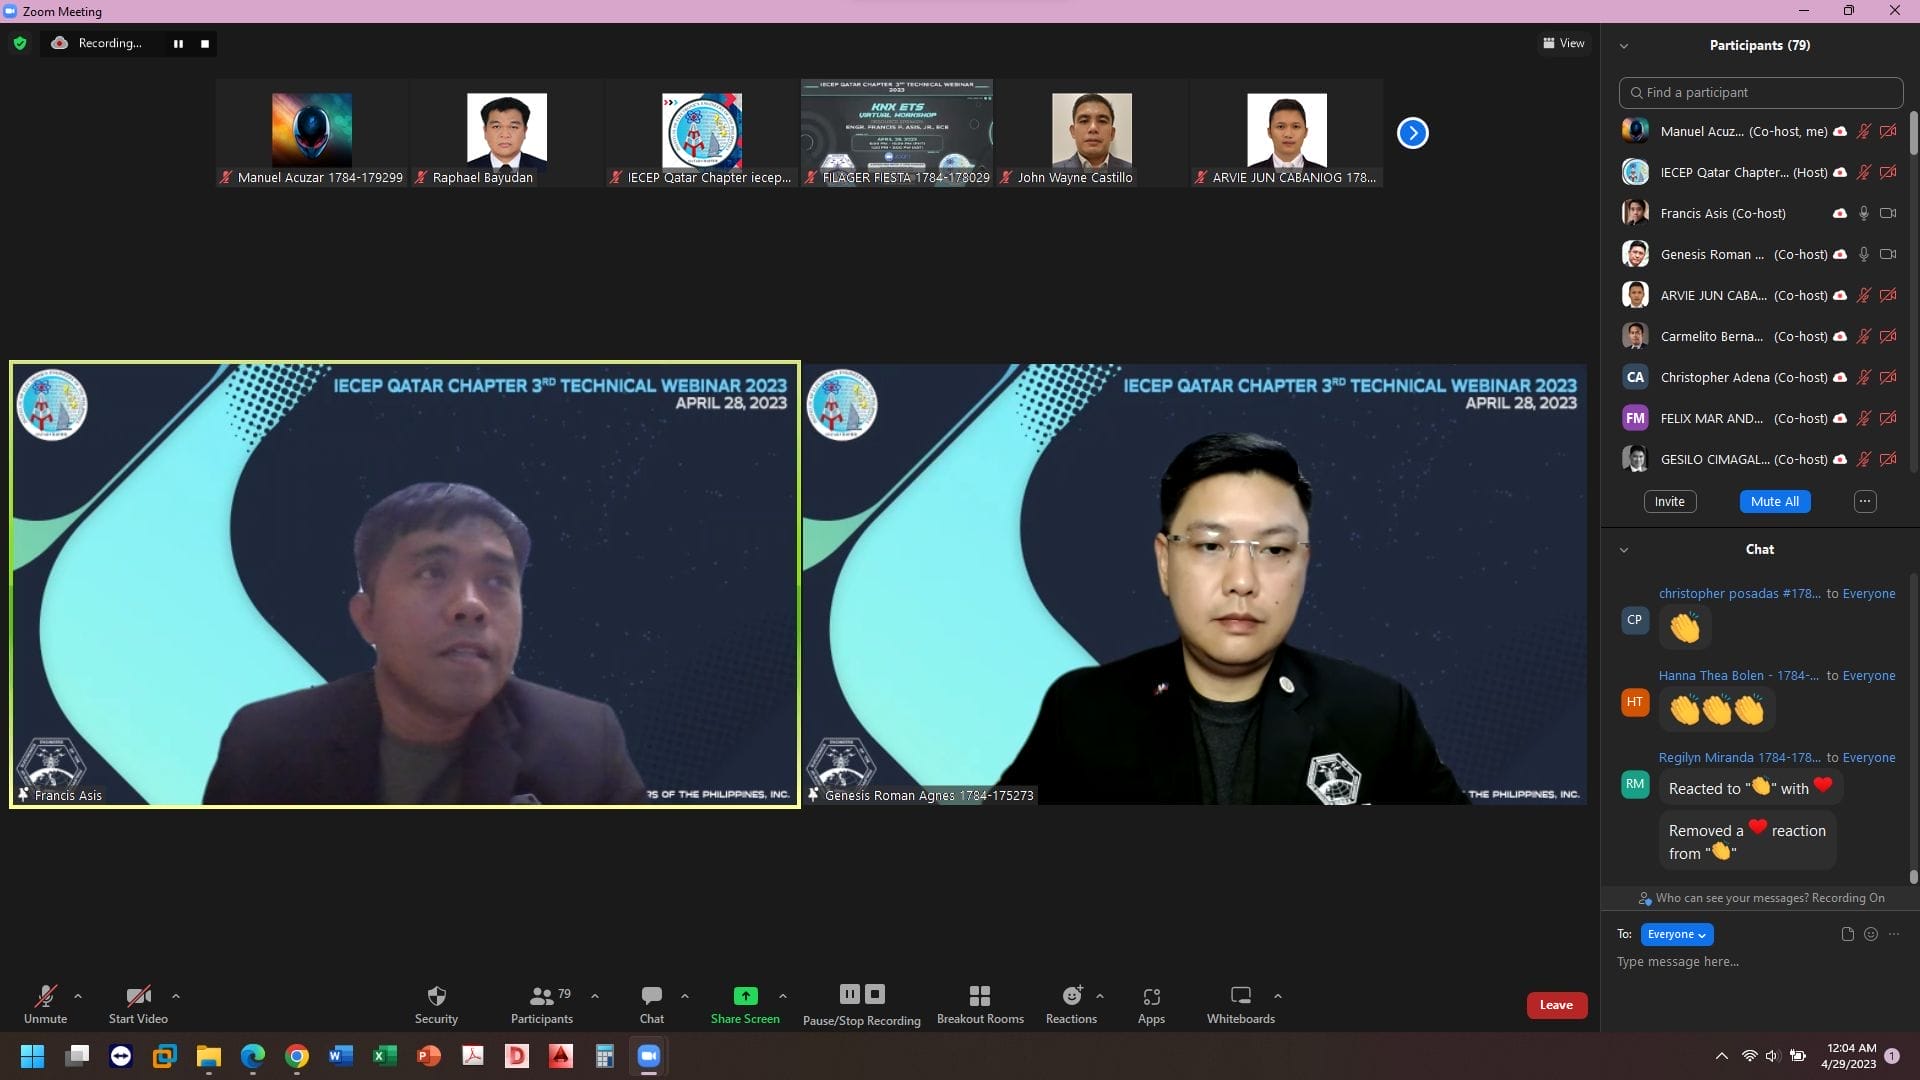Viewport: 1920px width, 1080px height.
Task: Click the Mute All button
Action: click(x=1775, y=501)
